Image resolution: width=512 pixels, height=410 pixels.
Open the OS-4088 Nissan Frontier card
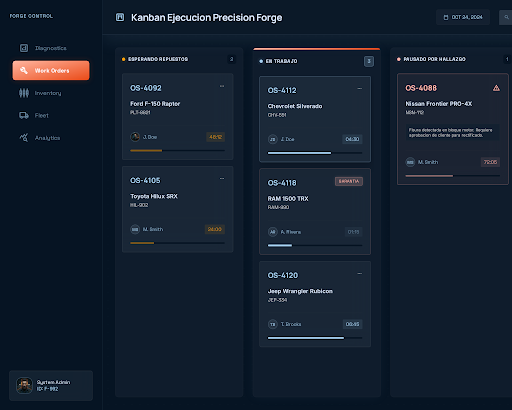coord(453,129)
